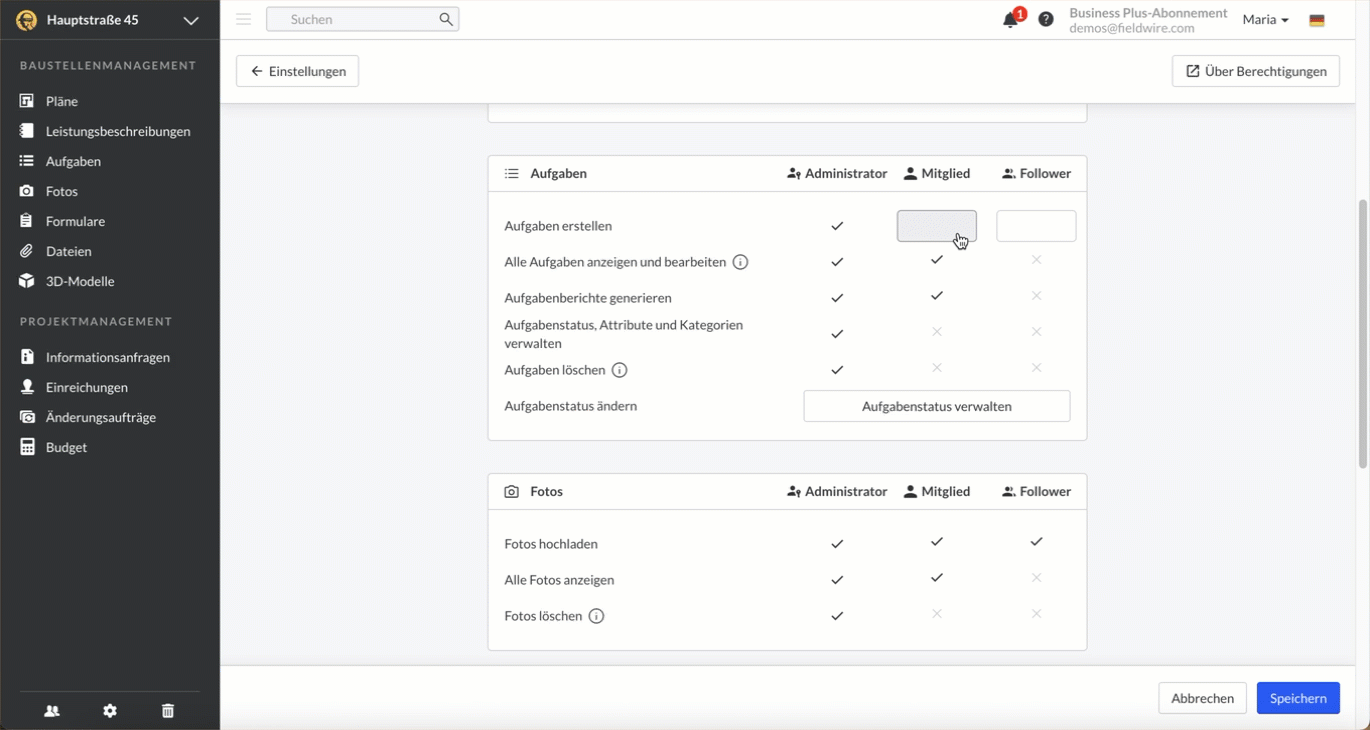Go to Pläne in the sidebar
Viewport: 1370px width, 730px height.
coord(61,101)
